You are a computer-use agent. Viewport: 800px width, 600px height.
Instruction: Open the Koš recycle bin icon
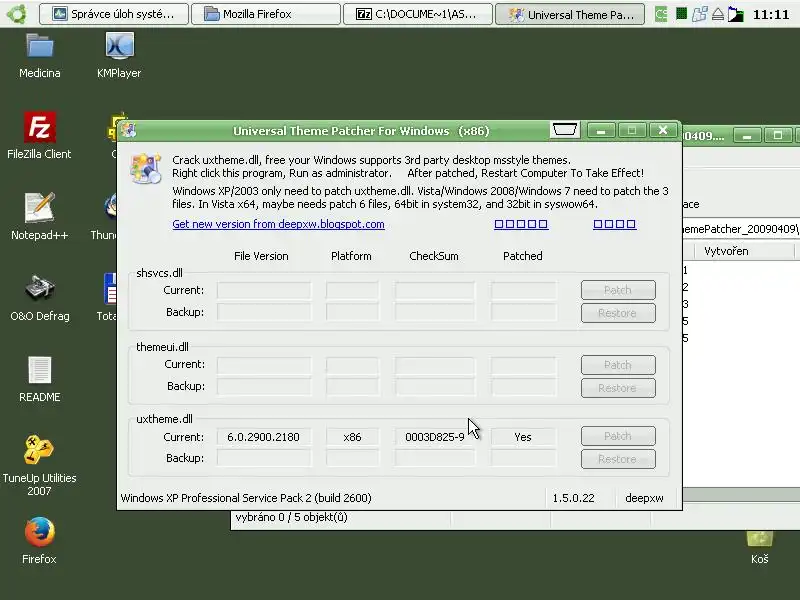[760, 547]
